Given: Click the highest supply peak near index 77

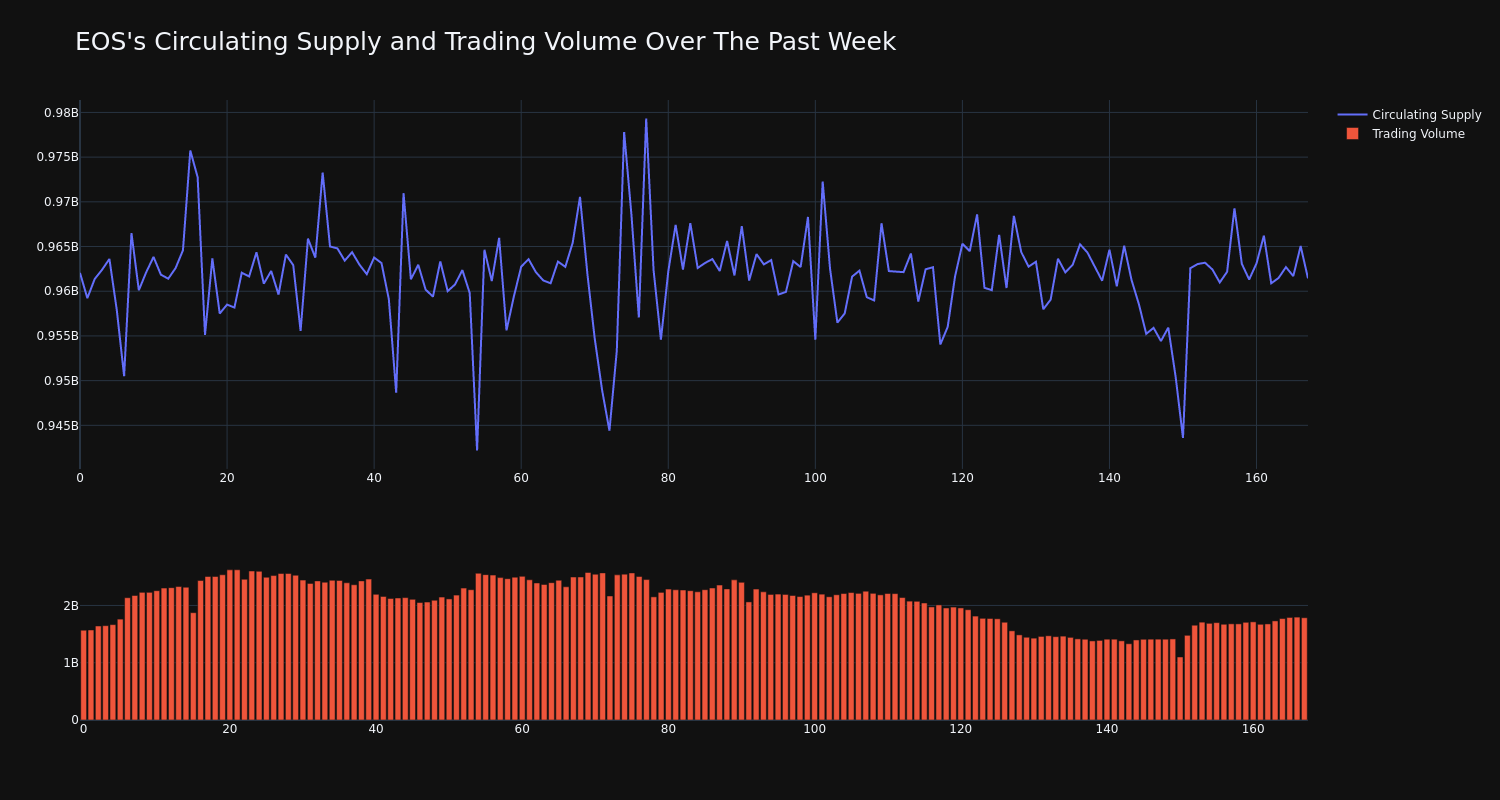Looking at the screenshot, I should pos(646,119).
